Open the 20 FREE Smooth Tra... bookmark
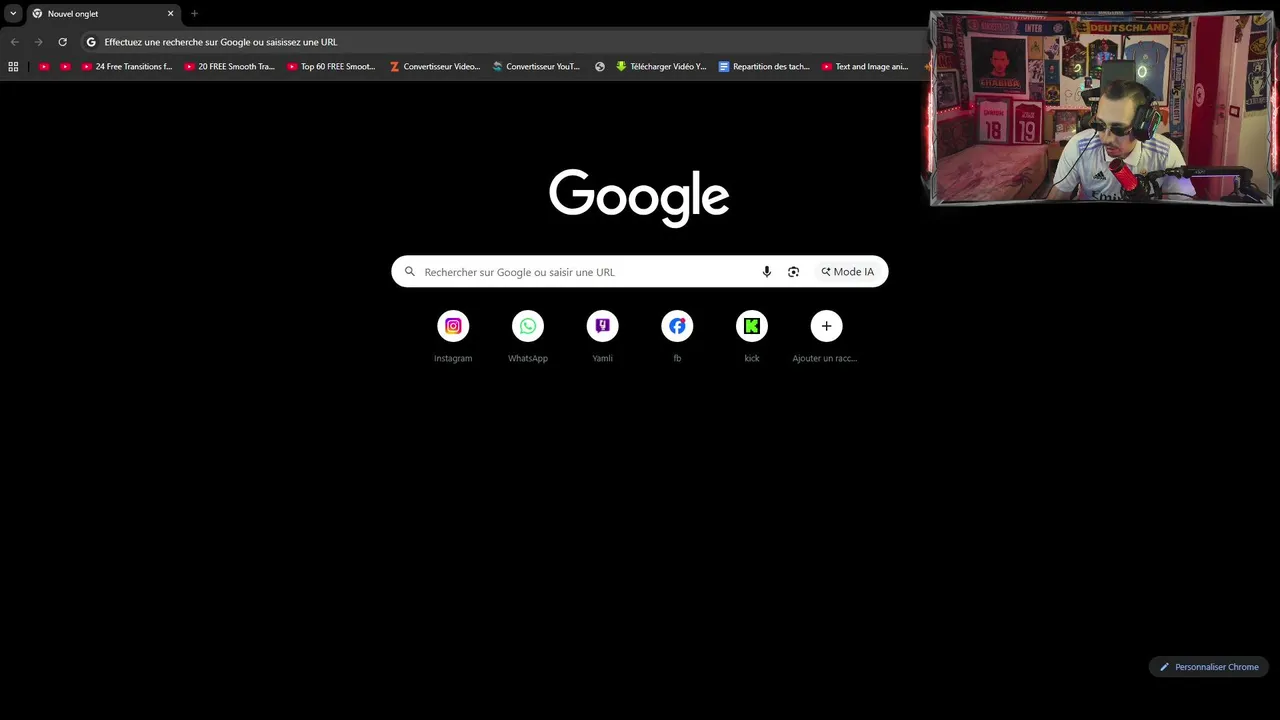 tap(230, 67)
